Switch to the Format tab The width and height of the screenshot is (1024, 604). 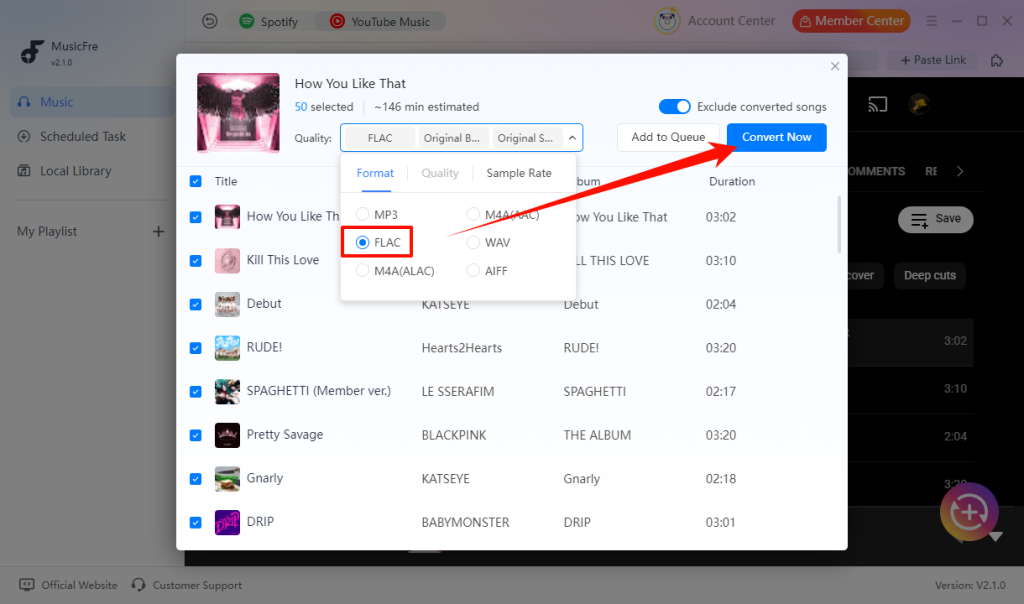[x=375, y=173]
